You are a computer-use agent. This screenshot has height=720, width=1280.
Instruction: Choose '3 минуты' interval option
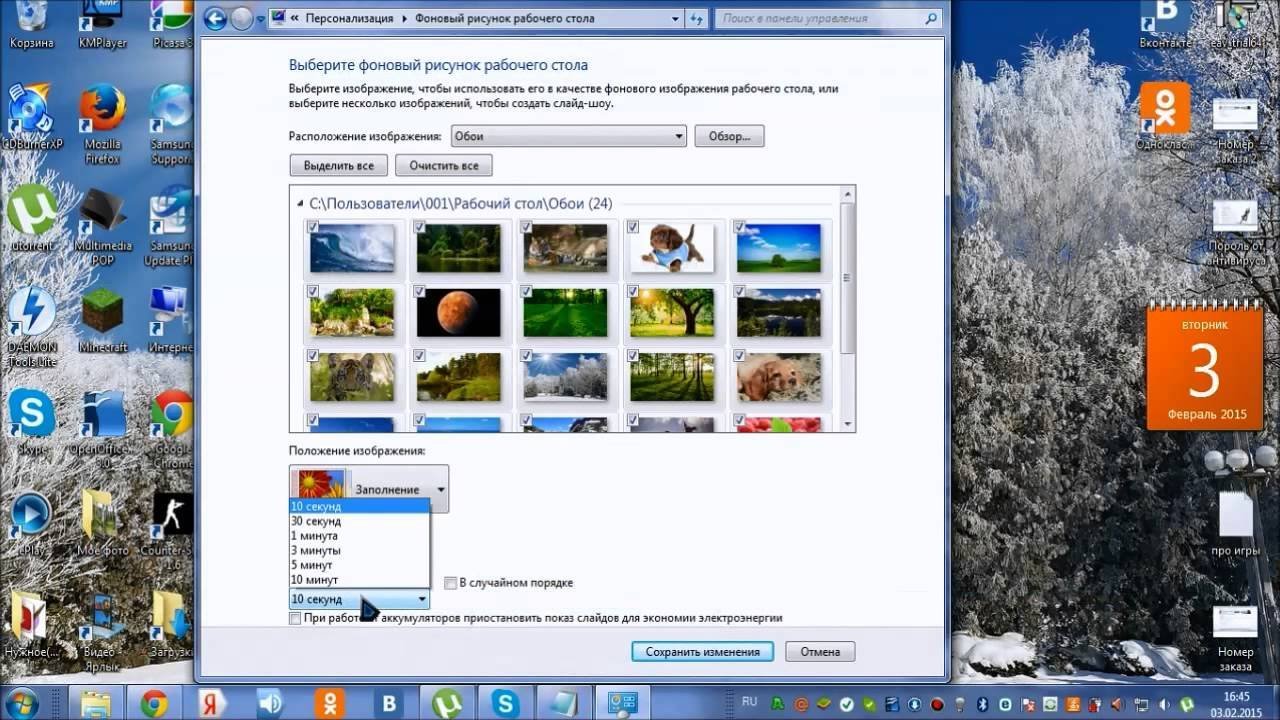click(x=359, y=550)
